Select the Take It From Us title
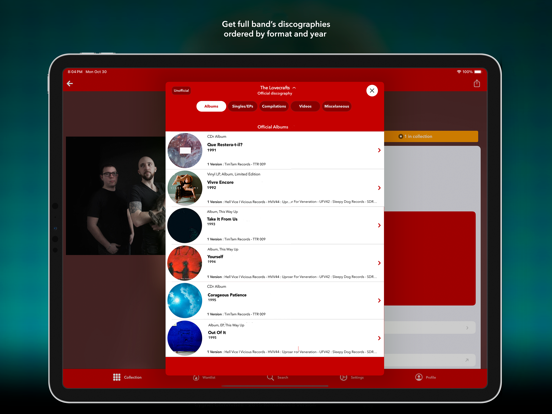 click(x=222, y=219)
